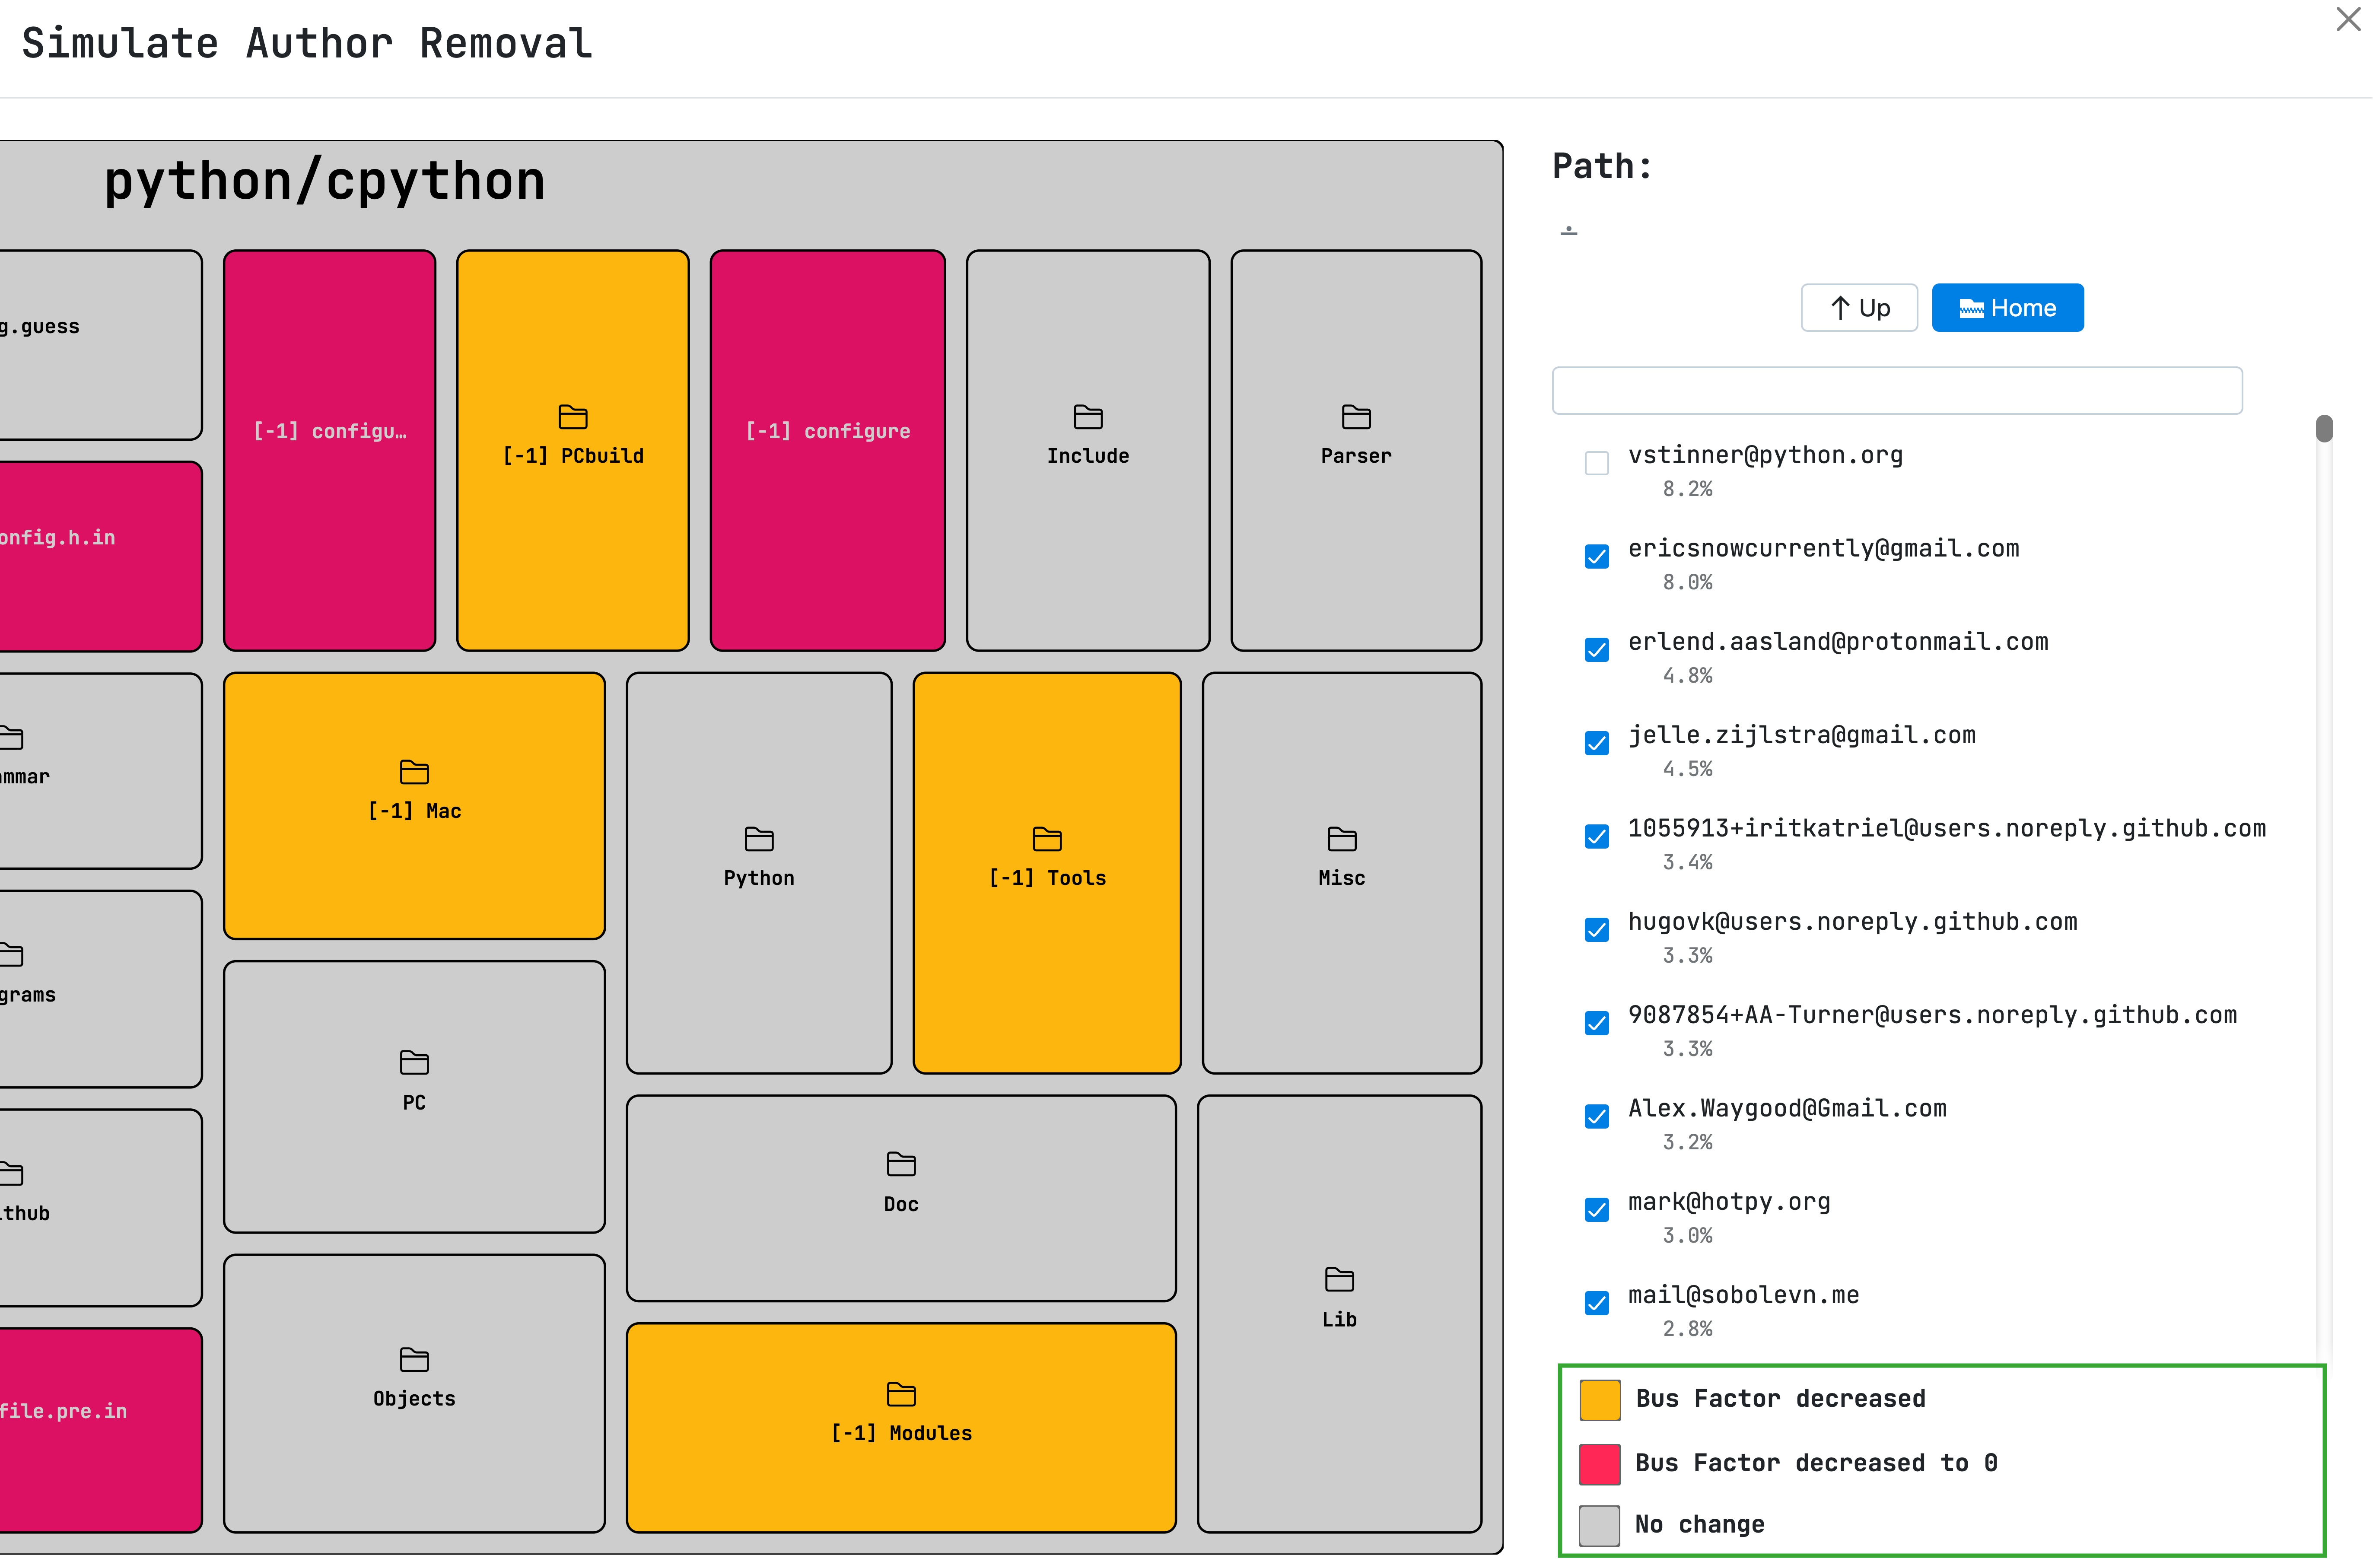Open the Lib folder icon

coord(1339,1279)
